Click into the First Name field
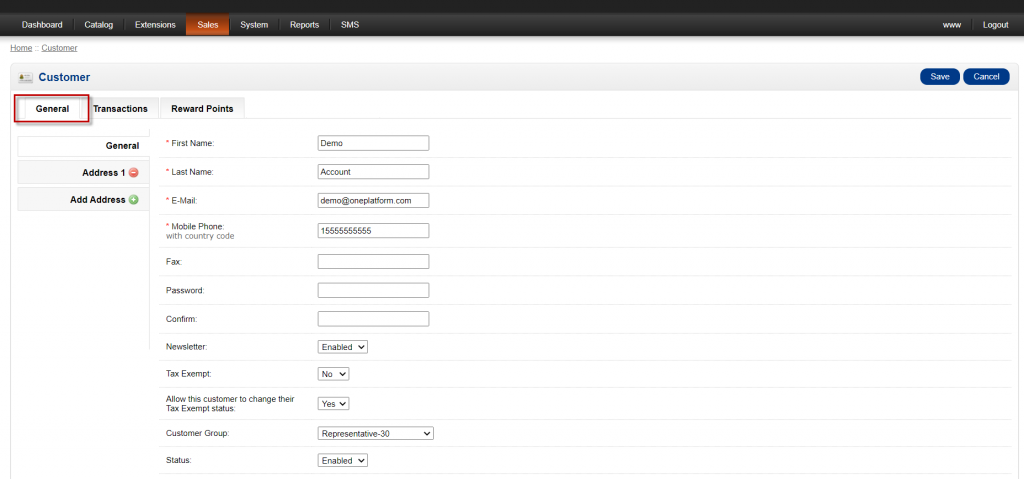 pyautogui.click(x=373, y=143)
